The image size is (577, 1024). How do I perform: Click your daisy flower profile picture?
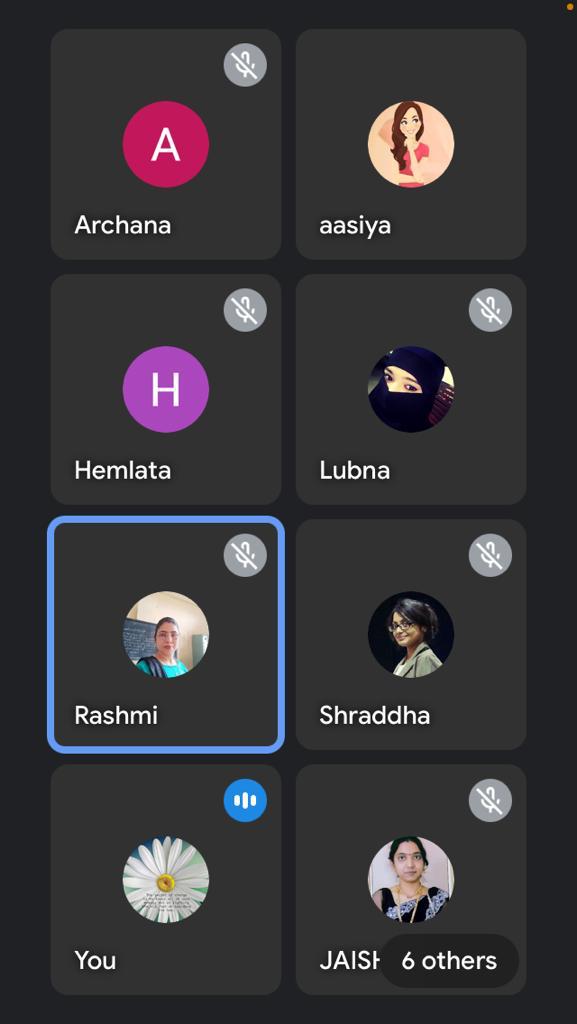click(x=166, y=880)
